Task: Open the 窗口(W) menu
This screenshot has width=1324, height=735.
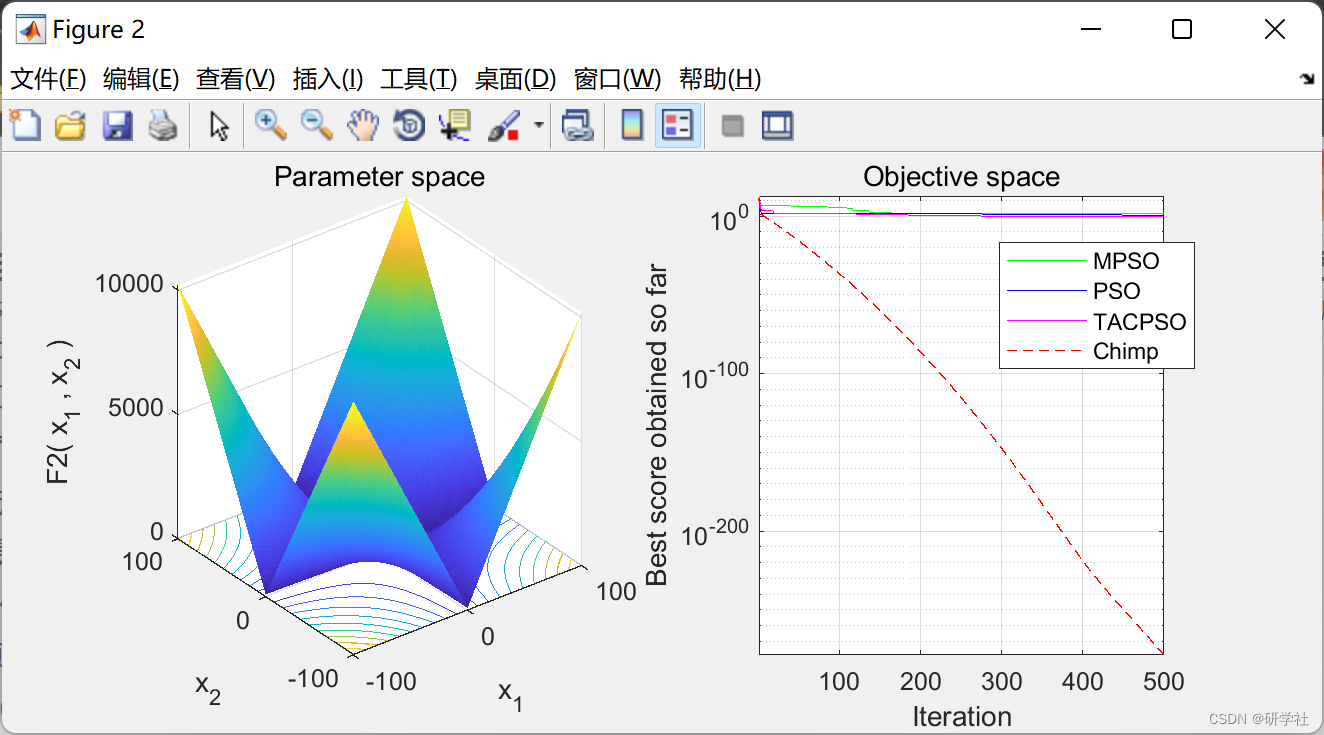Action: click(618, 79)
